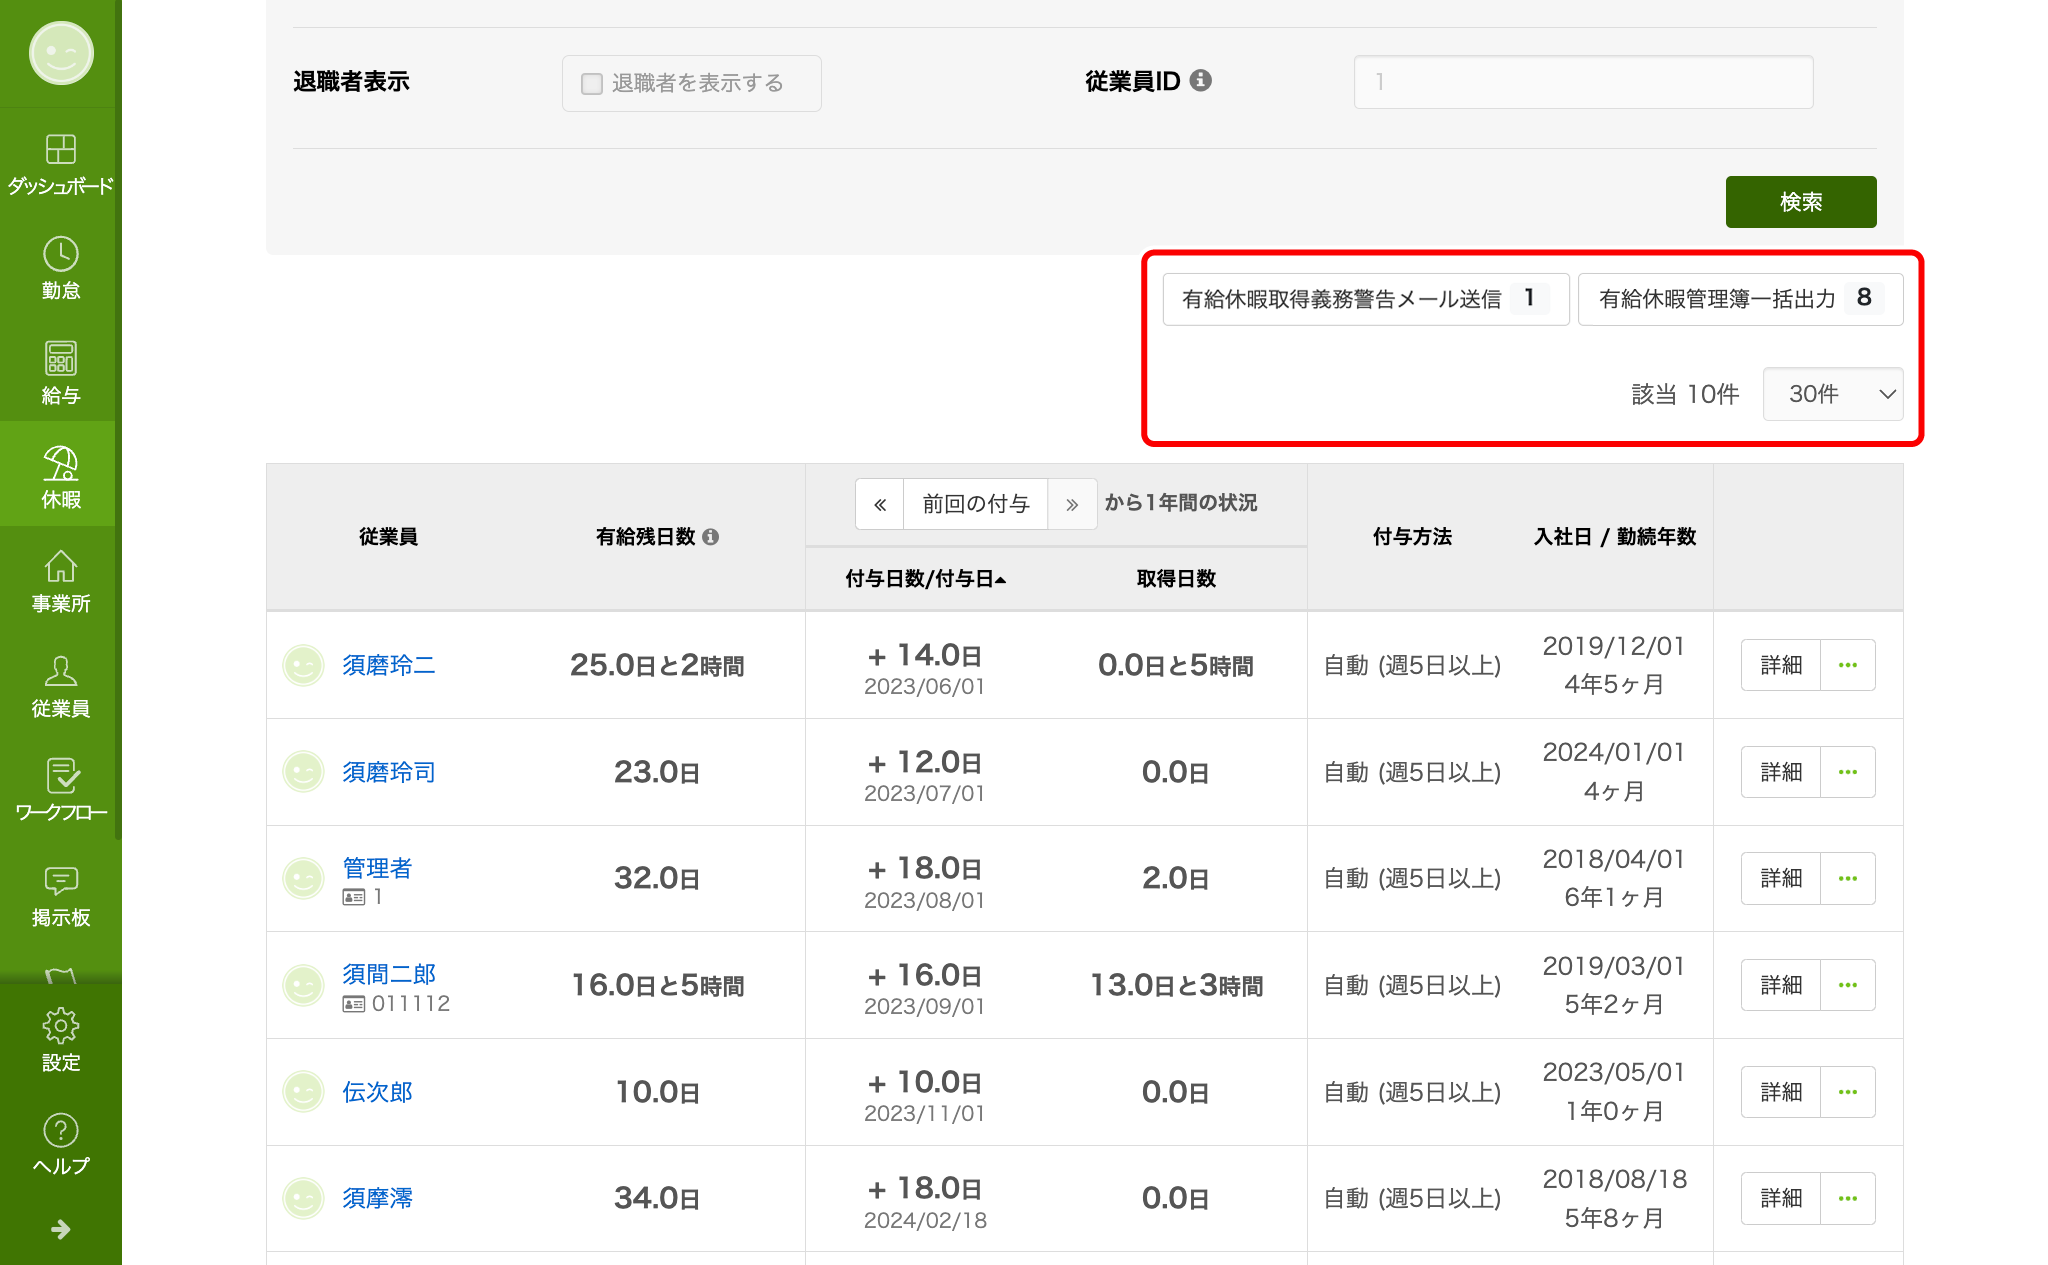Open employee link 須磨玲司
The image size is (2048, 1265).
[389, 772]
